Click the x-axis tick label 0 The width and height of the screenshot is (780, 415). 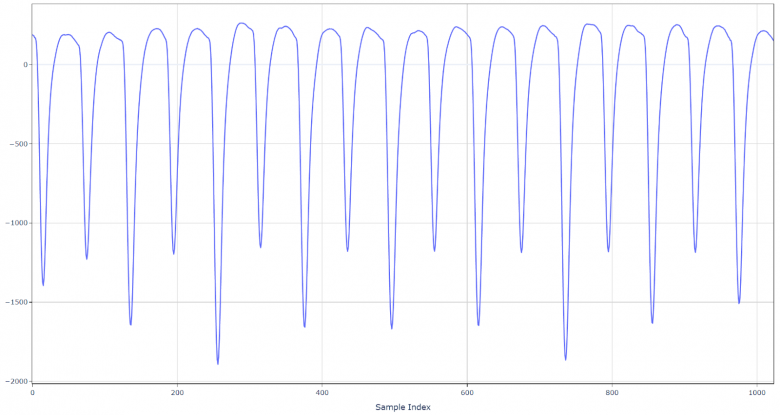pyautogui.click(x=33, y=392)
